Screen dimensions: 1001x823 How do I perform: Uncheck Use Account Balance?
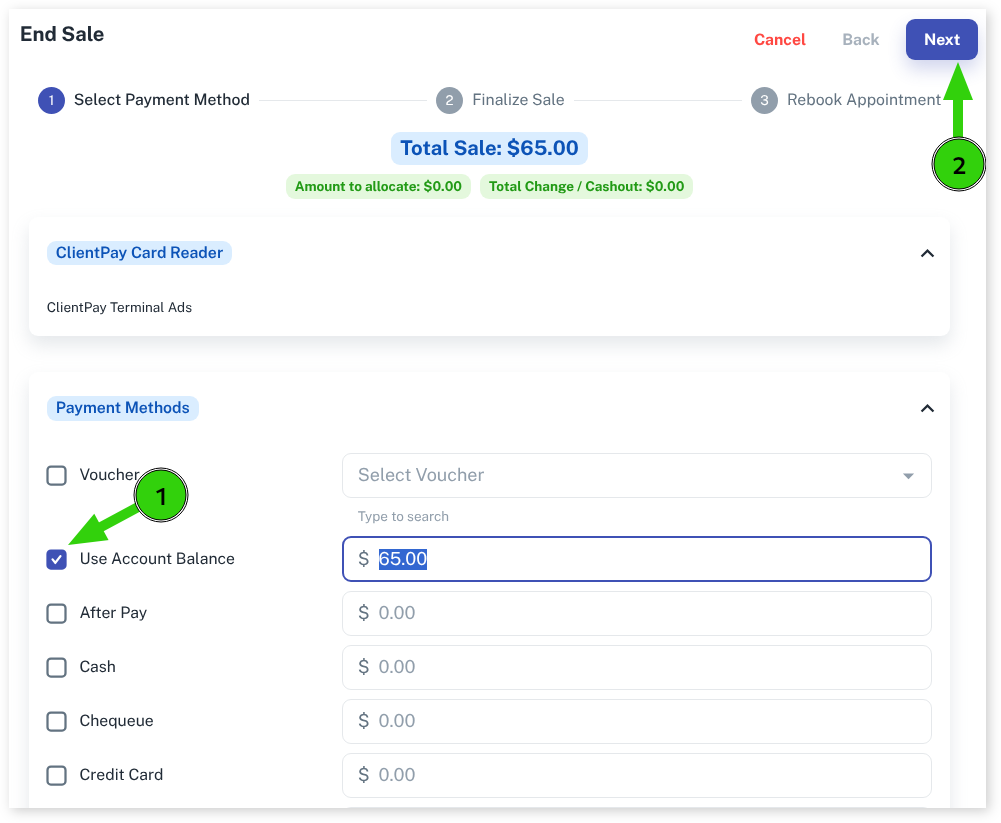coord(57,559)
